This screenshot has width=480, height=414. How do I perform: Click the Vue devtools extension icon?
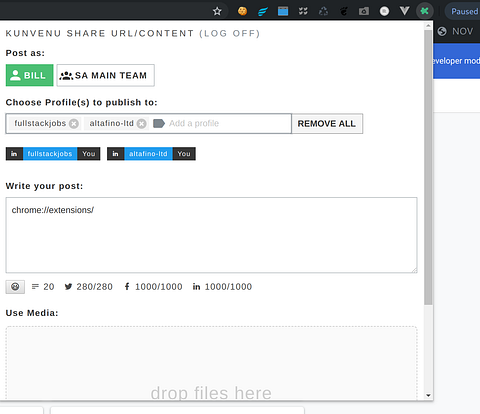pos(404,11)
